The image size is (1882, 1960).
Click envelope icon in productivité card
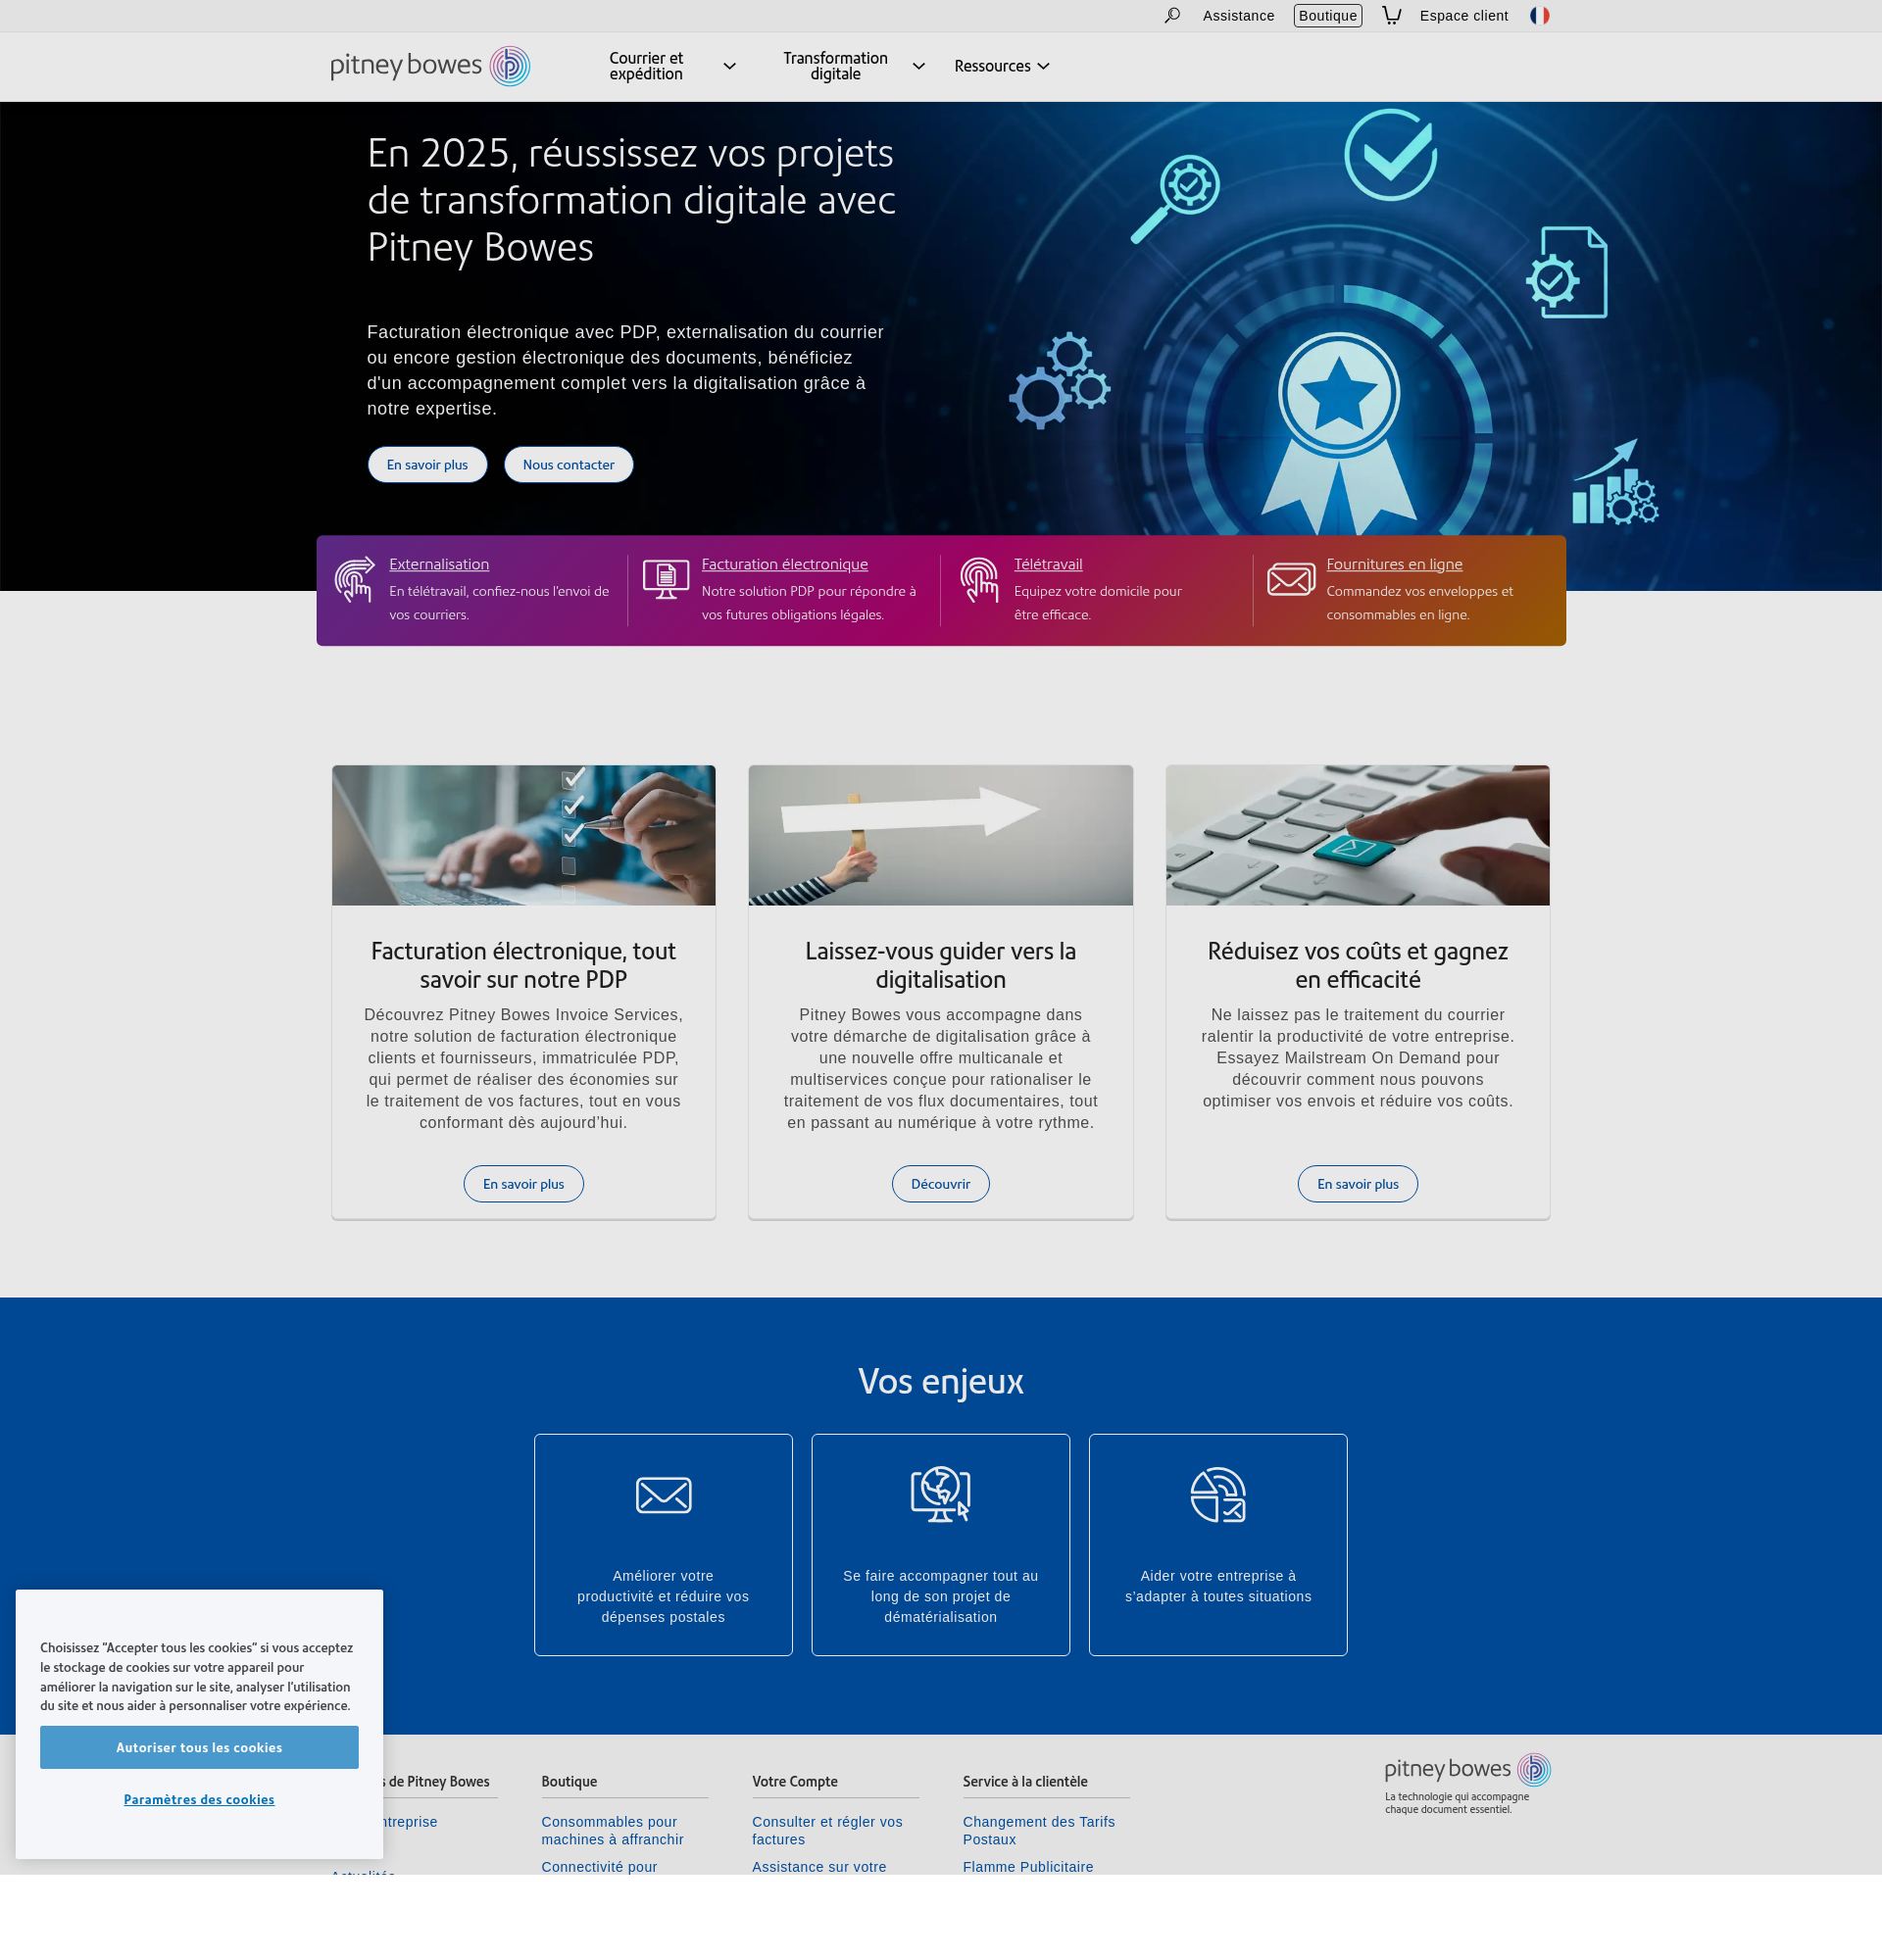663,1495
